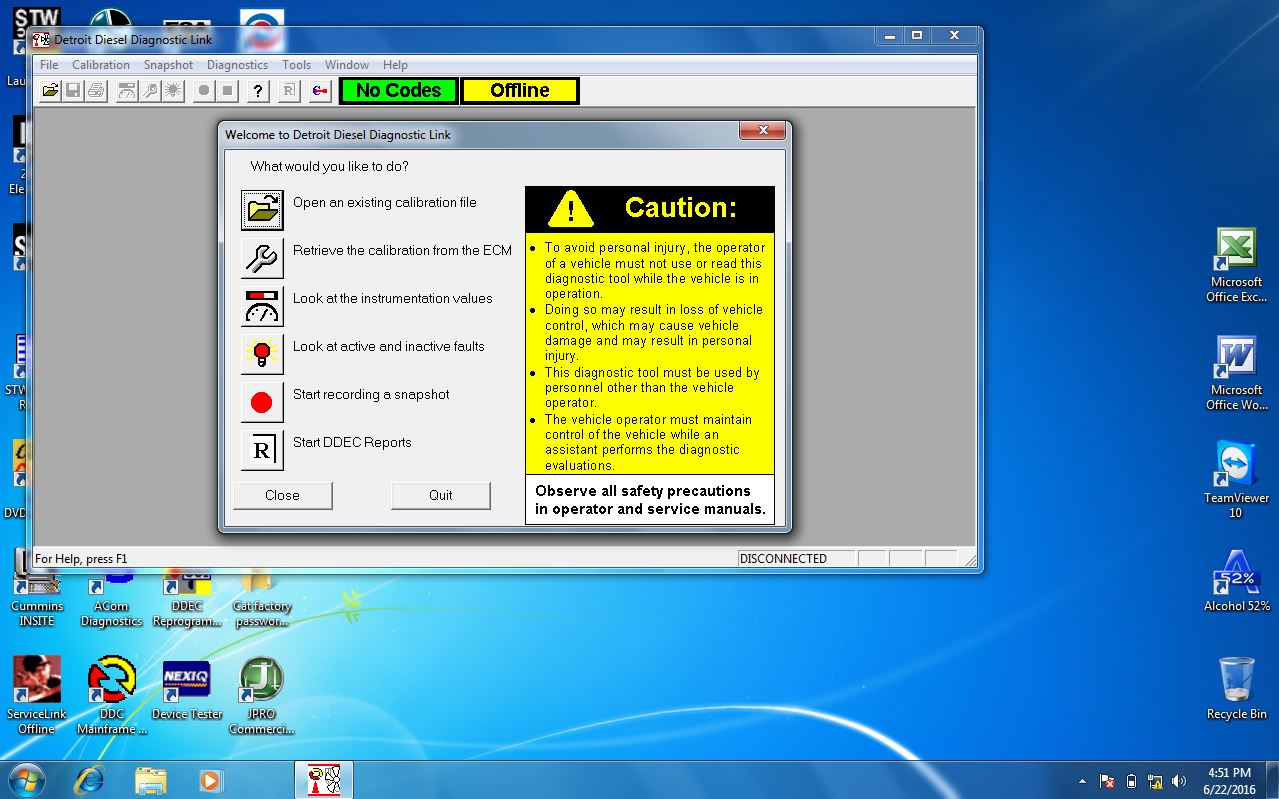This screenshot has width=1279, height=799.
Task: Launch DDEC Reports with the R icon
Action: [x=260, y=450]
